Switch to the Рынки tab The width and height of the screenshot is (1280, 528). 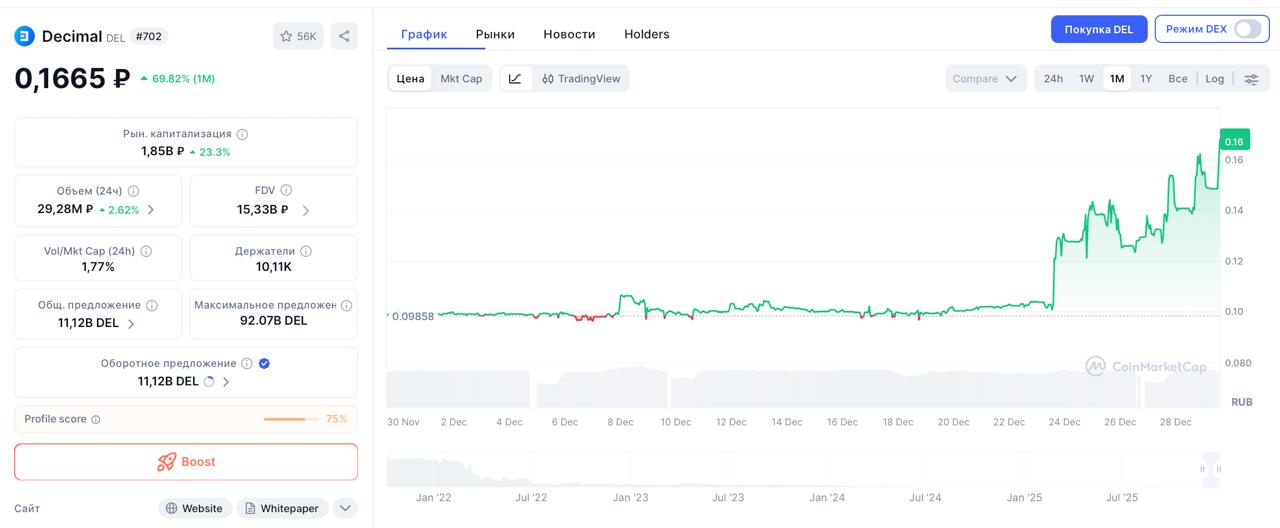pos(495,34)
